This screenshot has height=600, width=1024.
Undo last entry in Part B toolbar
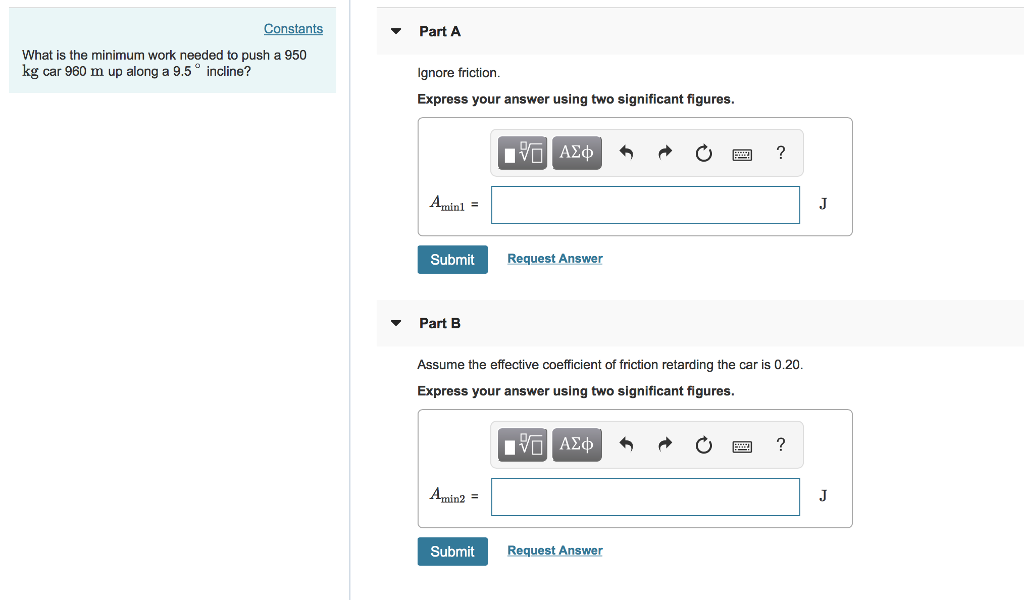point(626,445)
